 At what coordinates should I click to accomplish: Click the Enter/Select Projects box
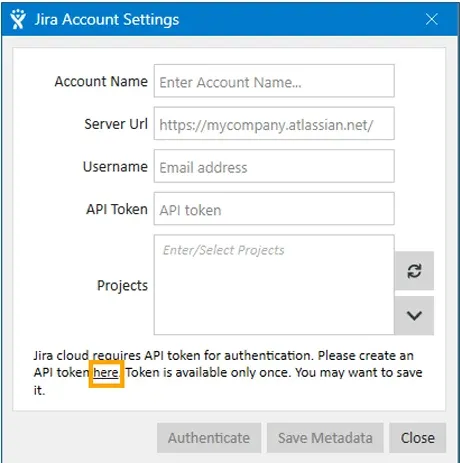274,285
